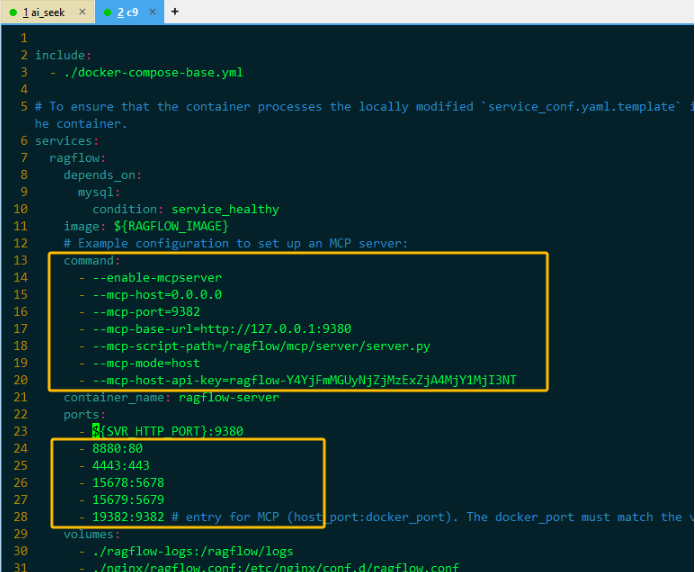This screenshot has height=572, width=695.
Task: Click the 'container_name:' key on line 21
Action: [x=117, y=397]
